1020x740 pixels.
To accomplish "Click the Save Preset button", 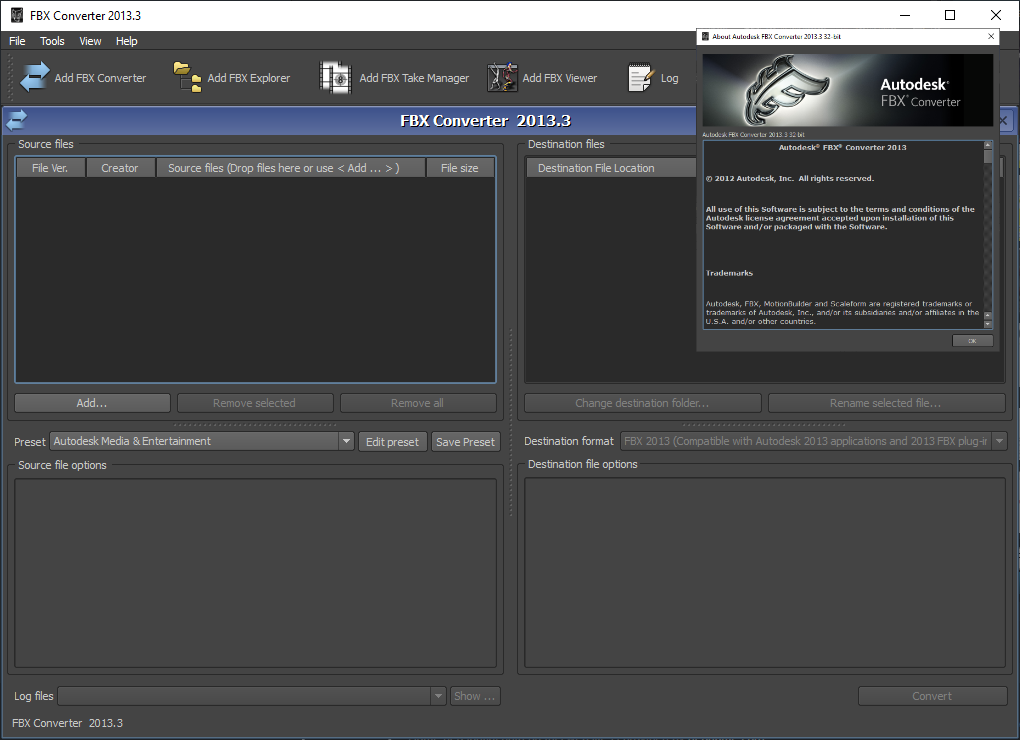I will pyautogui.click(x=466, y=442).
